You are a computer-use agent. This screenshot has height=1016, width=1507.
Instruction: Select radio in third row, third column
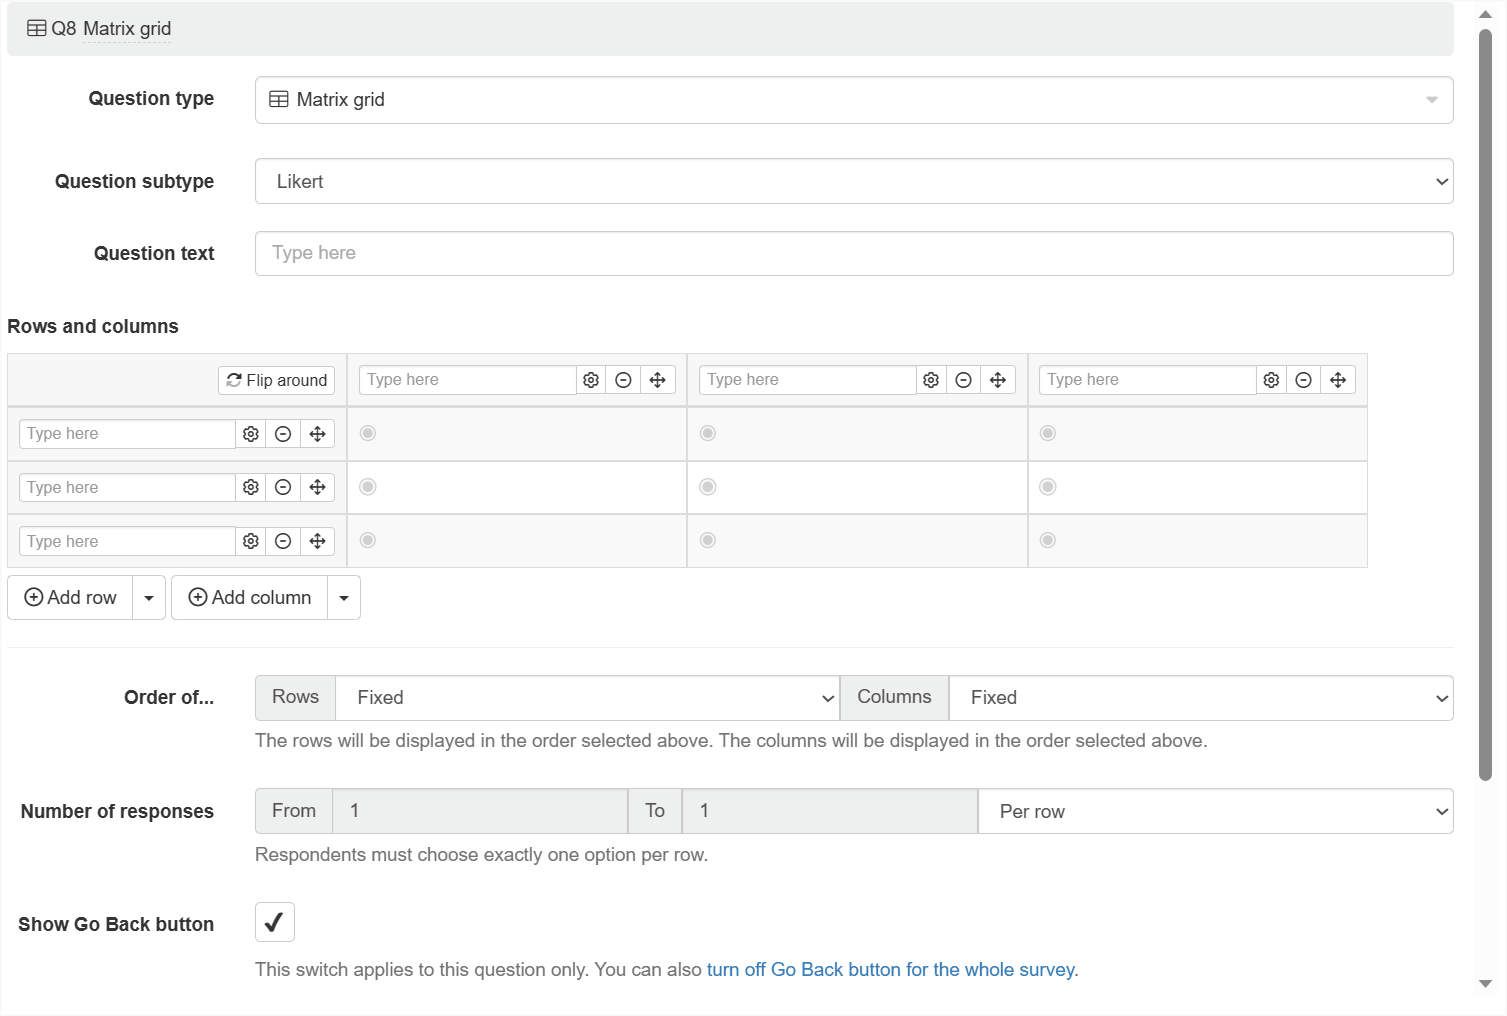[1048, 540]
